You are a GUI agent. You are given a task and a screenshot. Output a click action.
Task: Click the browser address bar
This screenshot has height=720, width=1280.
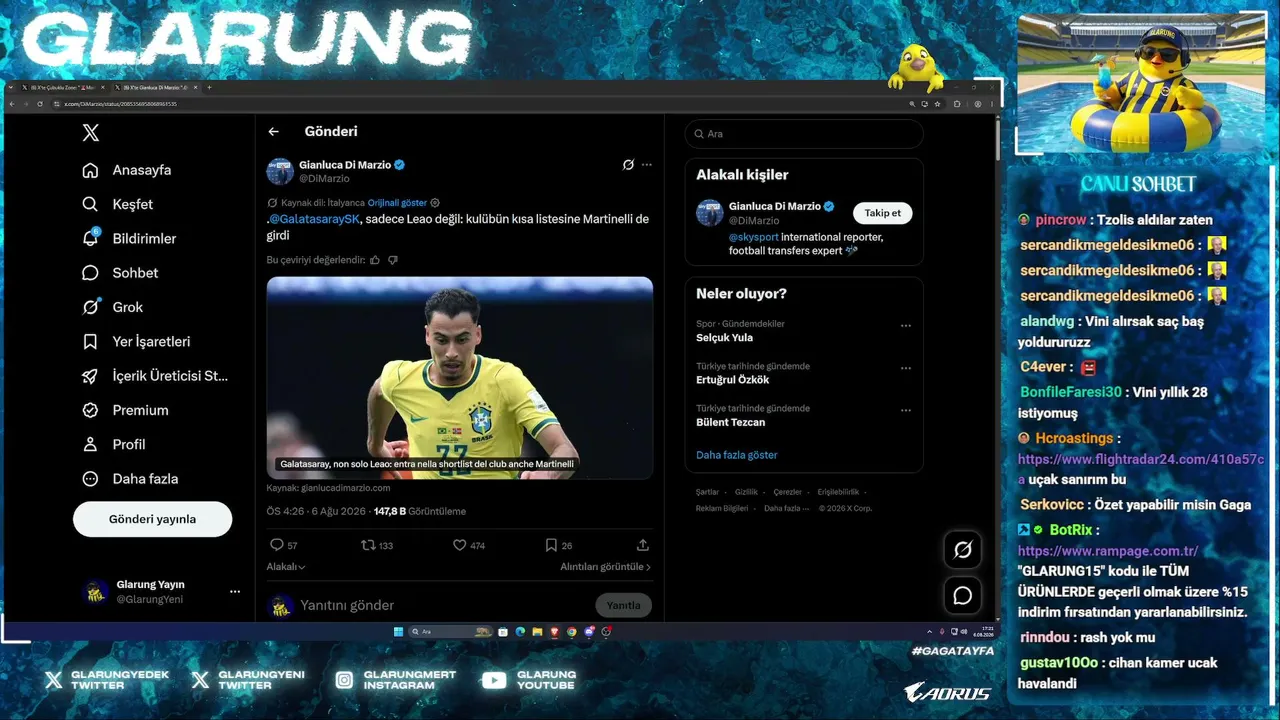tap(480, 104)
